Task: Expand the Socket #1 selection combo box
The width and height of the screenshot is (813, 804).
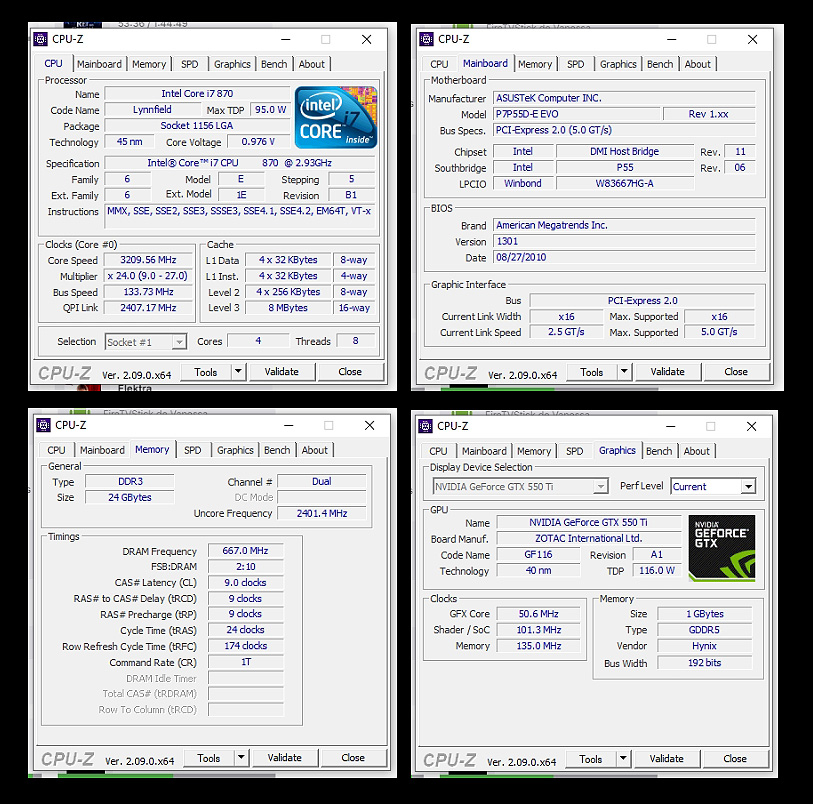Action: click(179, 342)
